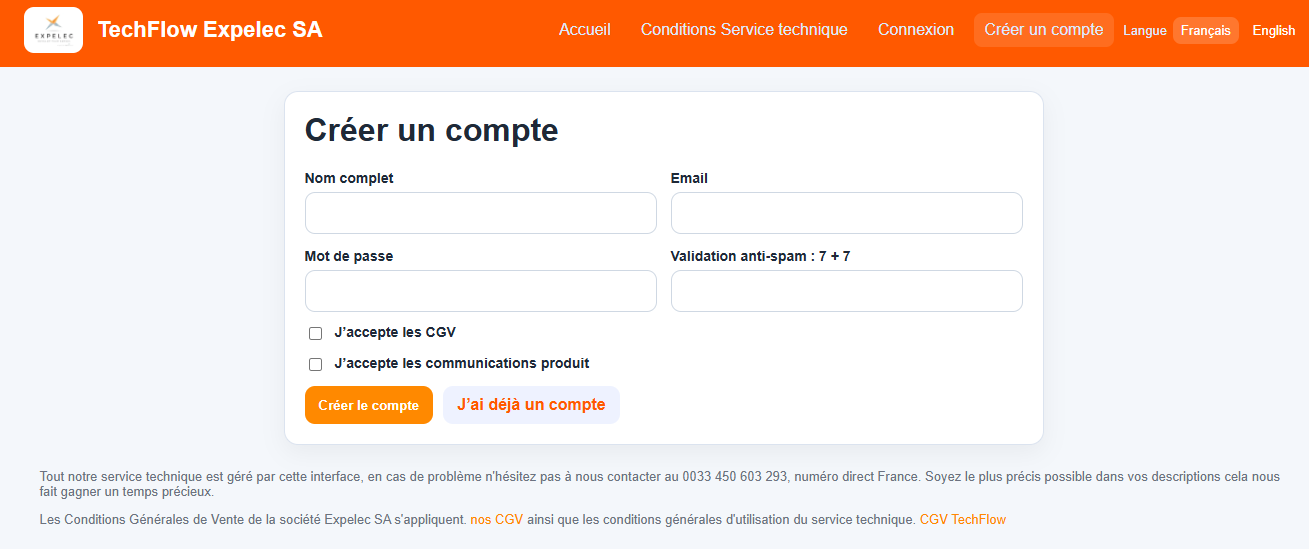Screen dimensions: 1309x549
Task: Switch language to English
Action: tap(1274, 31)
